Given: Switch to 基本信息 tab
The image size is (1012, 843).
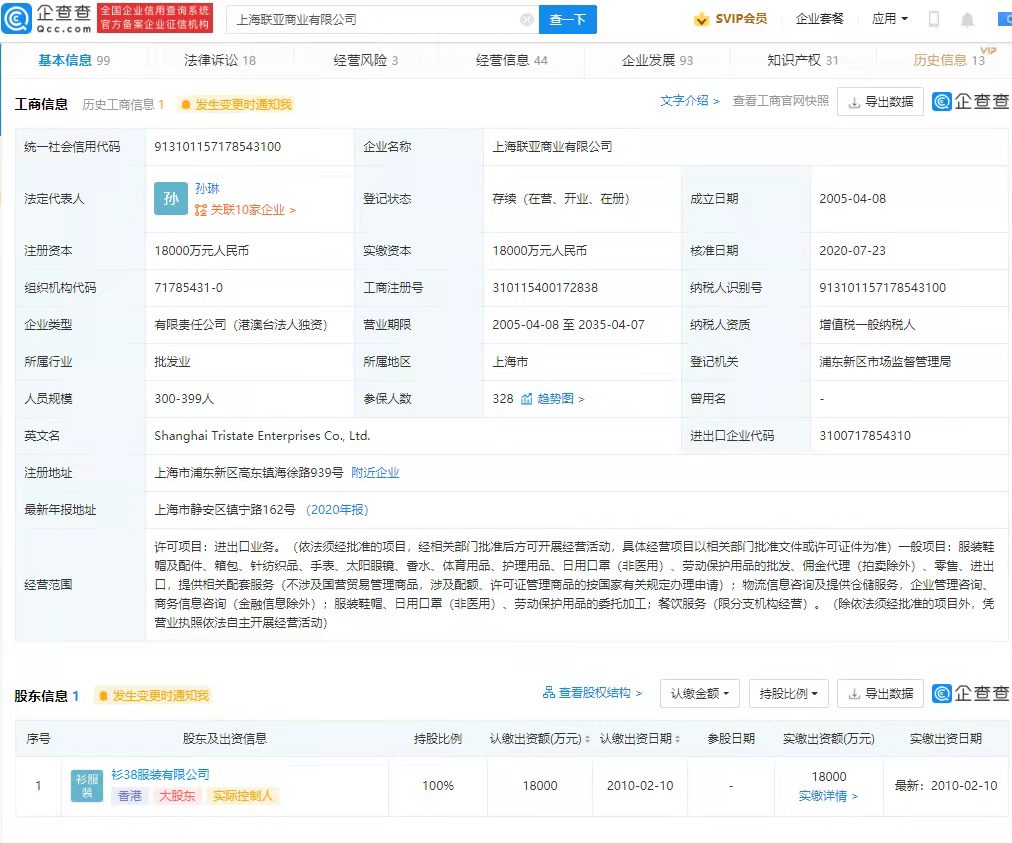Looking at the screenshot, I should pyautogui.click(x=74, y=60).
